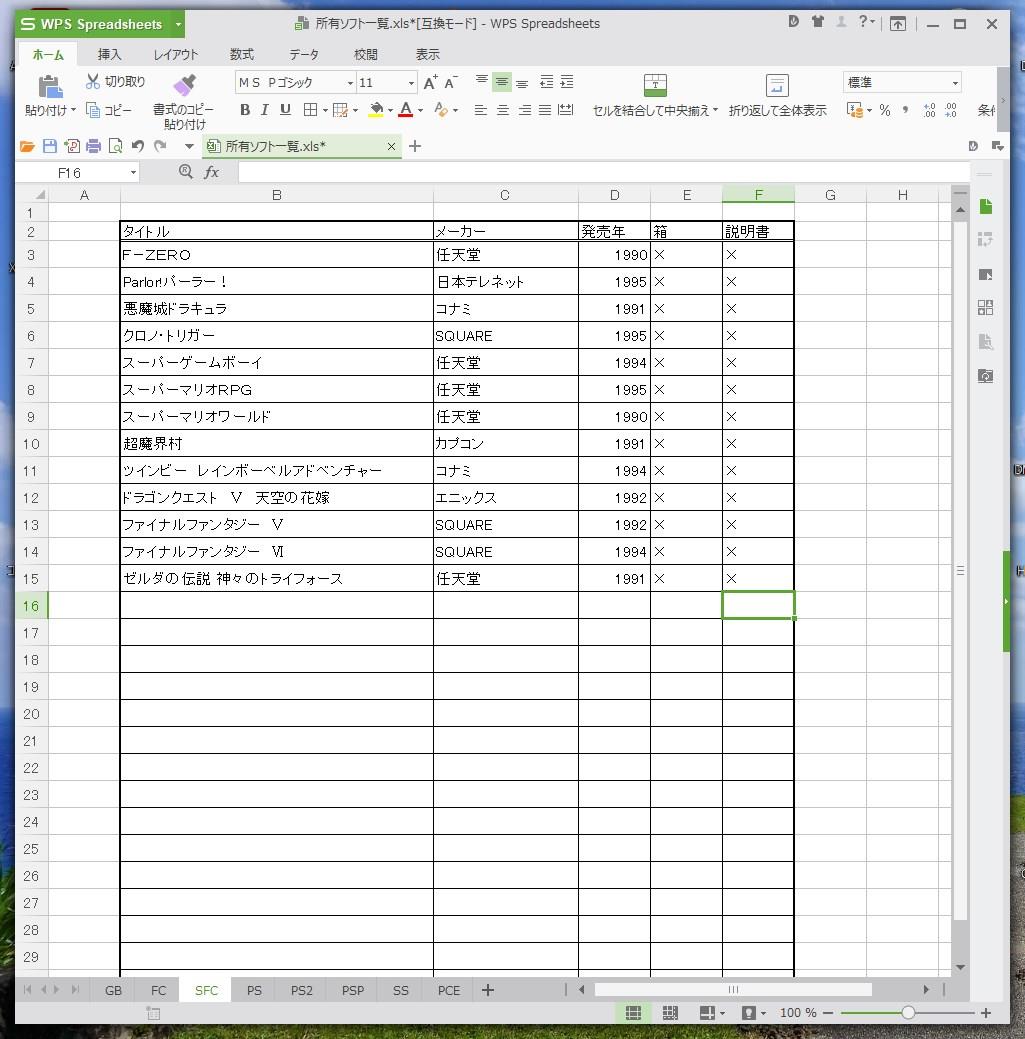
Task: Select the PCE sheet tab
Action: [449, 991]
